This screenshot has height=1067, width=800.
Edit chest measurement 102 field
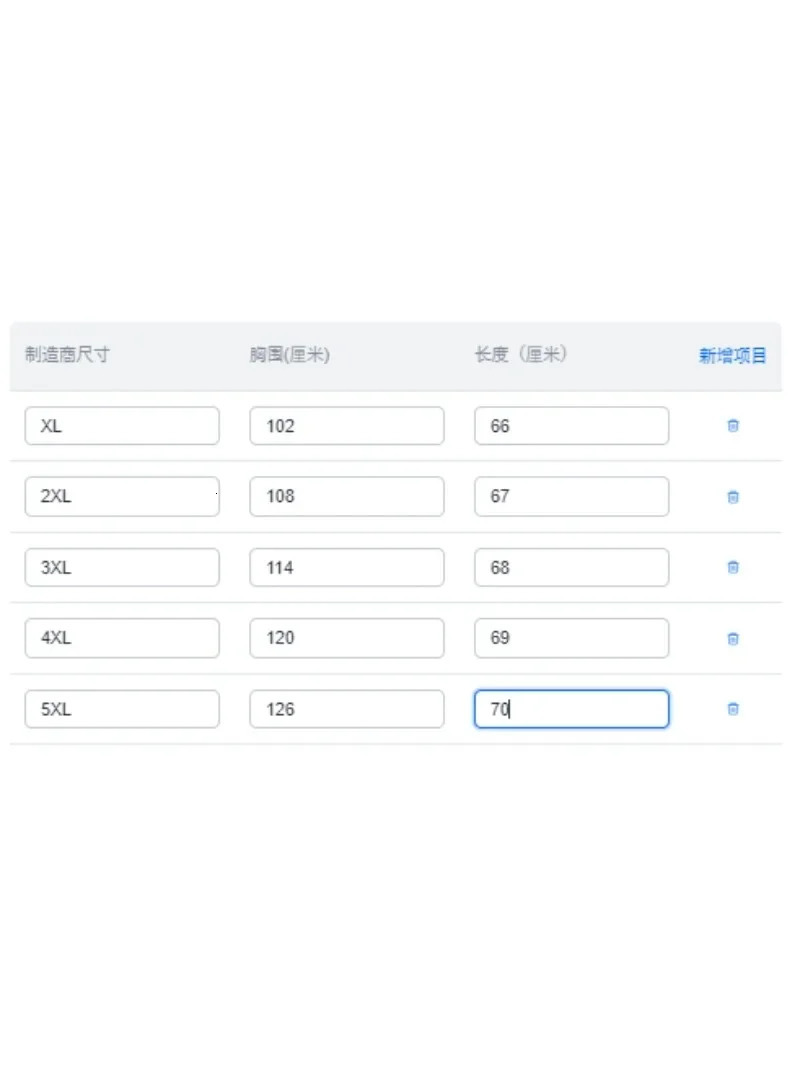[x=346, y=426]
